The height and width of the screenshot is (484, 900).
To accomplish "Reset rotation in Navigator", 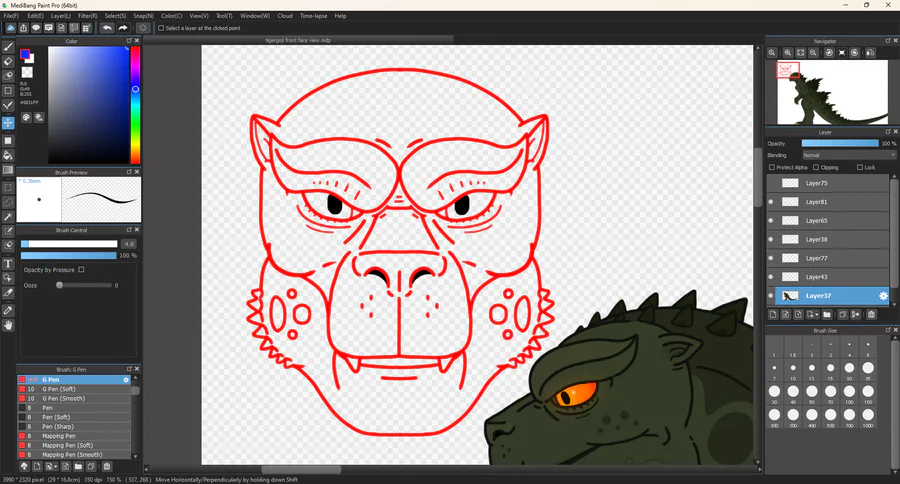I will pos(841,52).
